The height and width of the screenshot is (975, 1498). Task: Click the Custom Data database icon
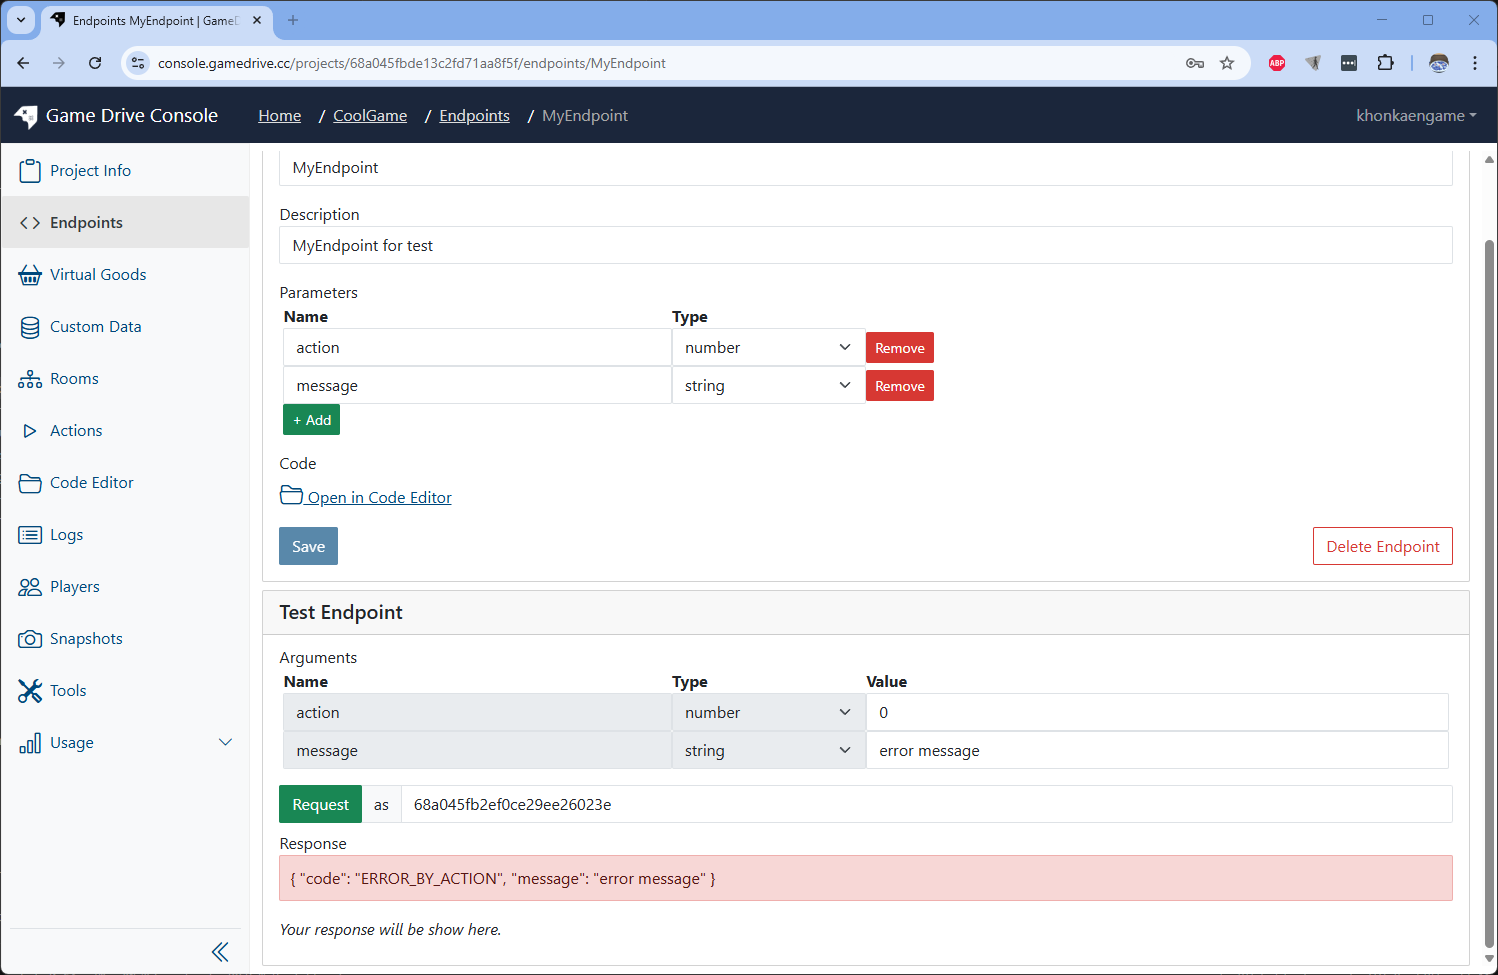coord(30,327)
